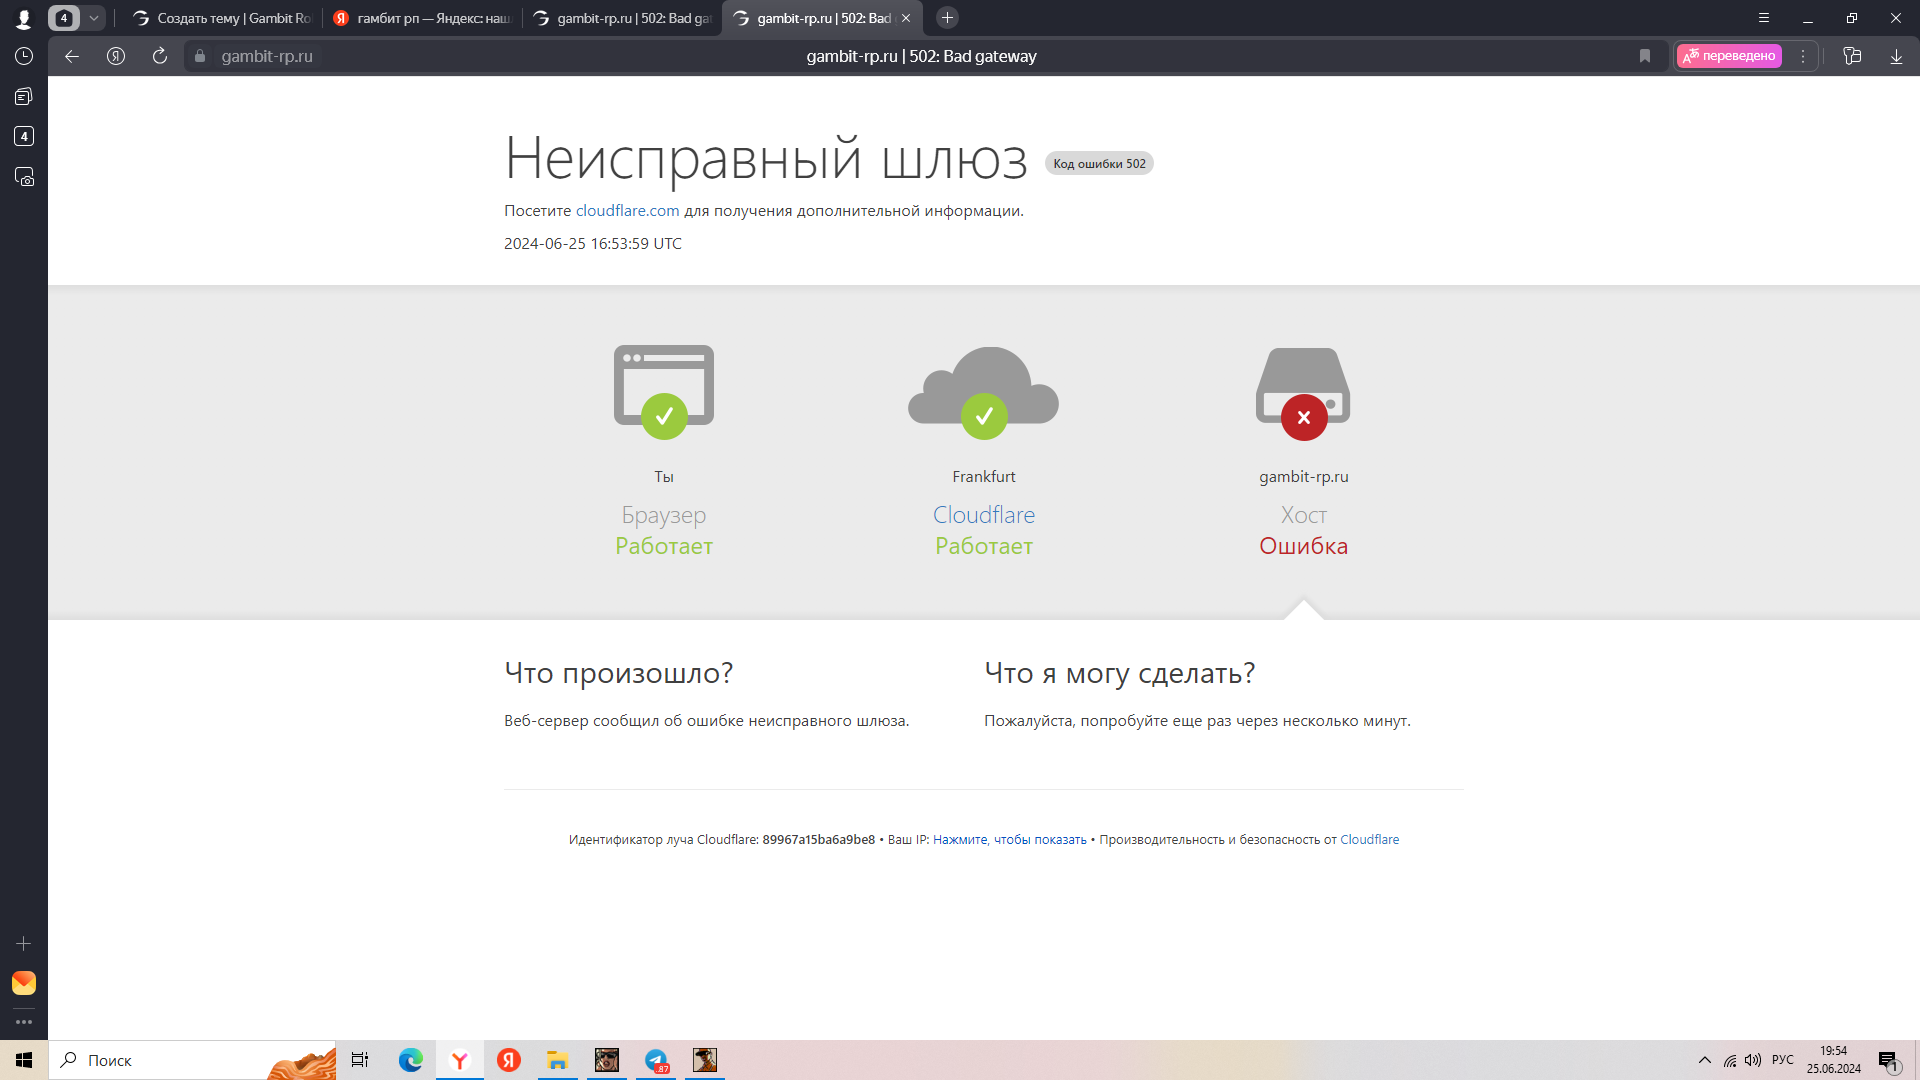Bookmark this page with bookmark icon

tap(1645, 56)
